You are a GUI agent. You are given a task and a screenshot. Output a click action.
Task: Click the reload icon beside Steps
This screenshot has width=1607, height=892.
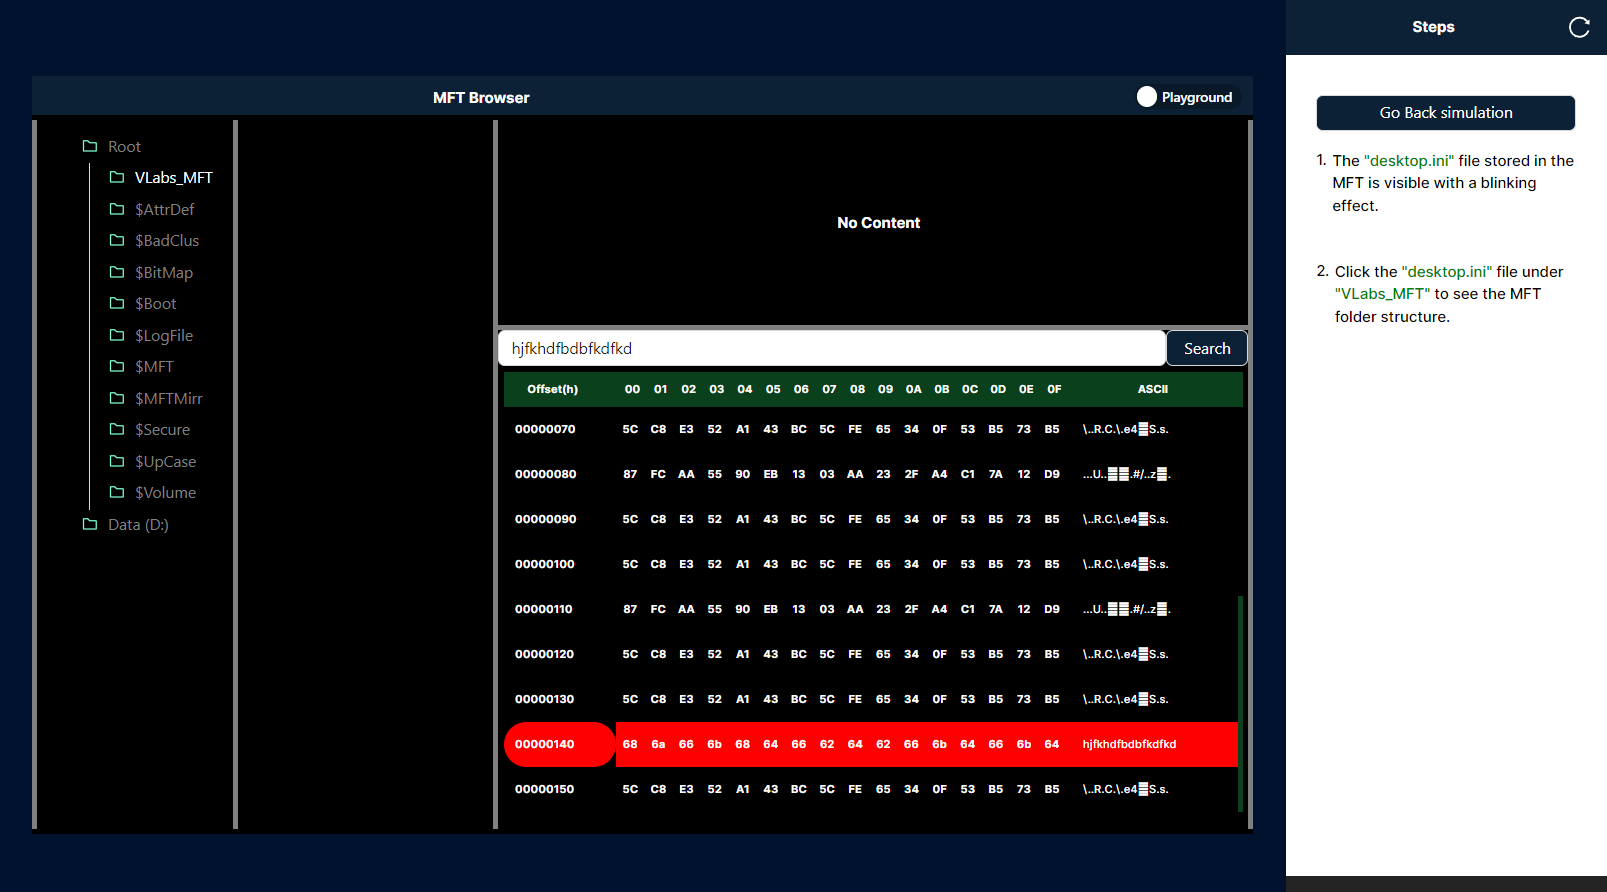[1578, 27]
